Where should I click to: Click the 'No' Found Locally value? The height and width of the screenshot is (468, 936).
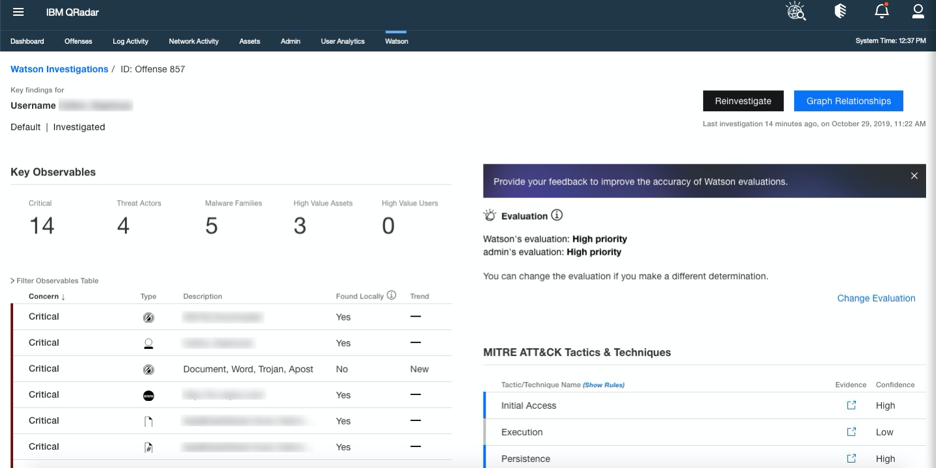(x=341, y=370)
